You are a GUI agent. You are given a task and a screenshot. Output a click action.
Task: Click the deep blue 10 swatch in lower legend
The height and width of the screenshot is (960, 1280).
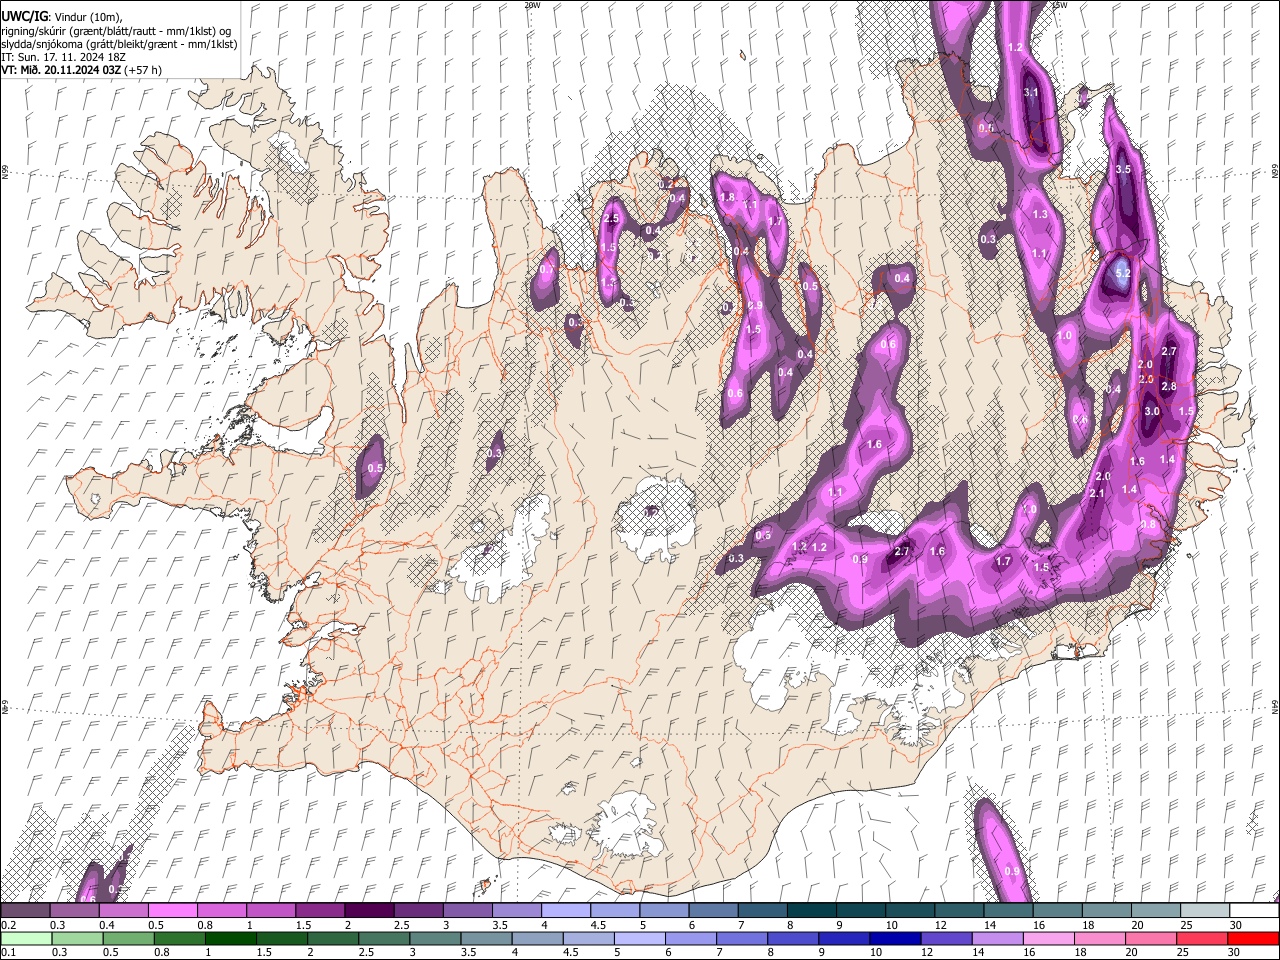[x=895, y=939]
